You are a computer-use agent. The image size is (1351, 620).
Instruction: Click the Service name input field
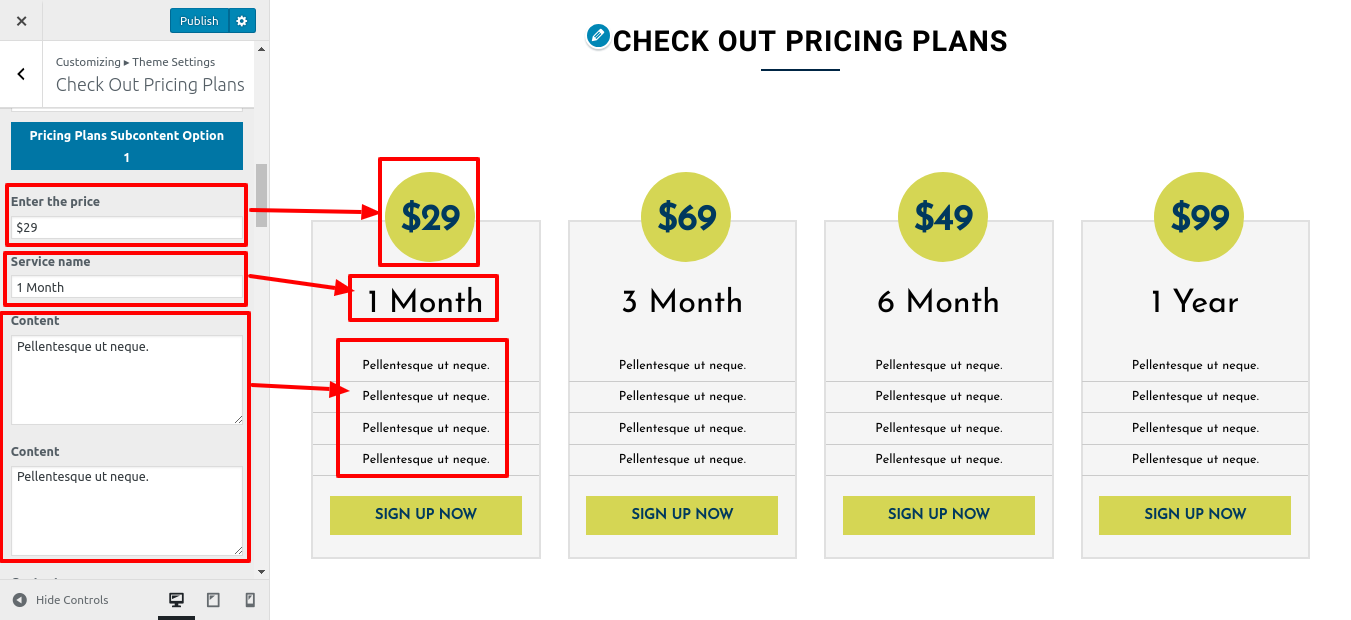(126, 288)
